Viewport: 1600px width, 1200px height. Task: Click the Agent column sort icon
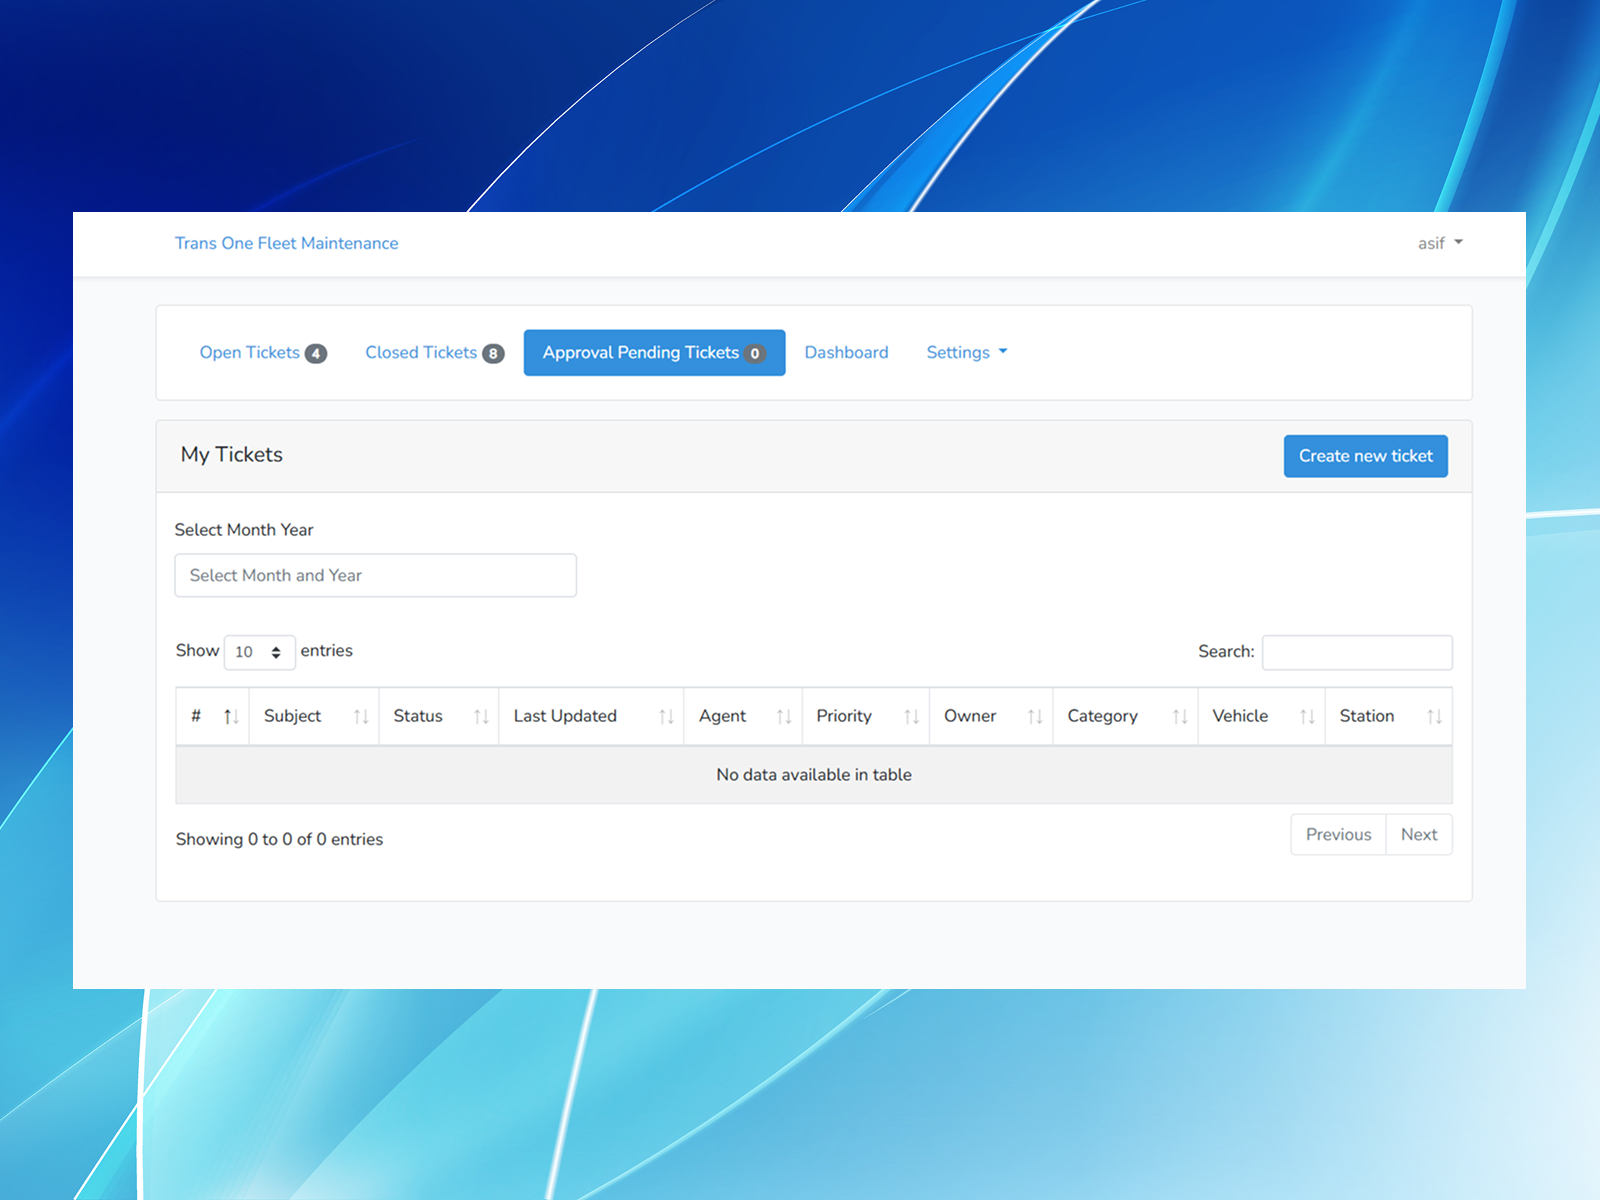click(x=784, y=716)
